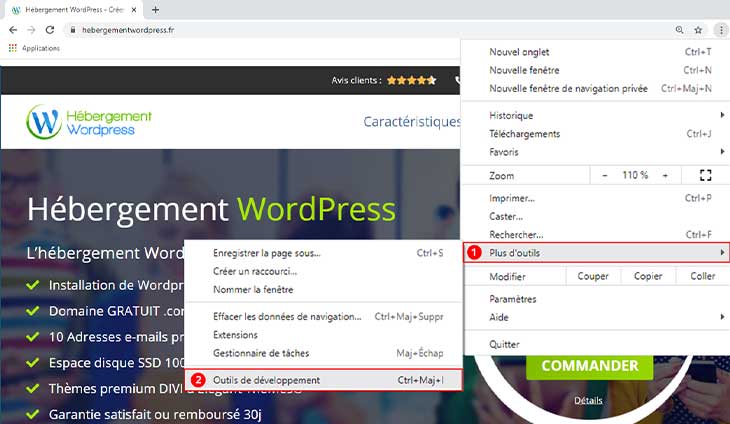
Task: Click the Avis clients star rating
Action: pos(412,81)
